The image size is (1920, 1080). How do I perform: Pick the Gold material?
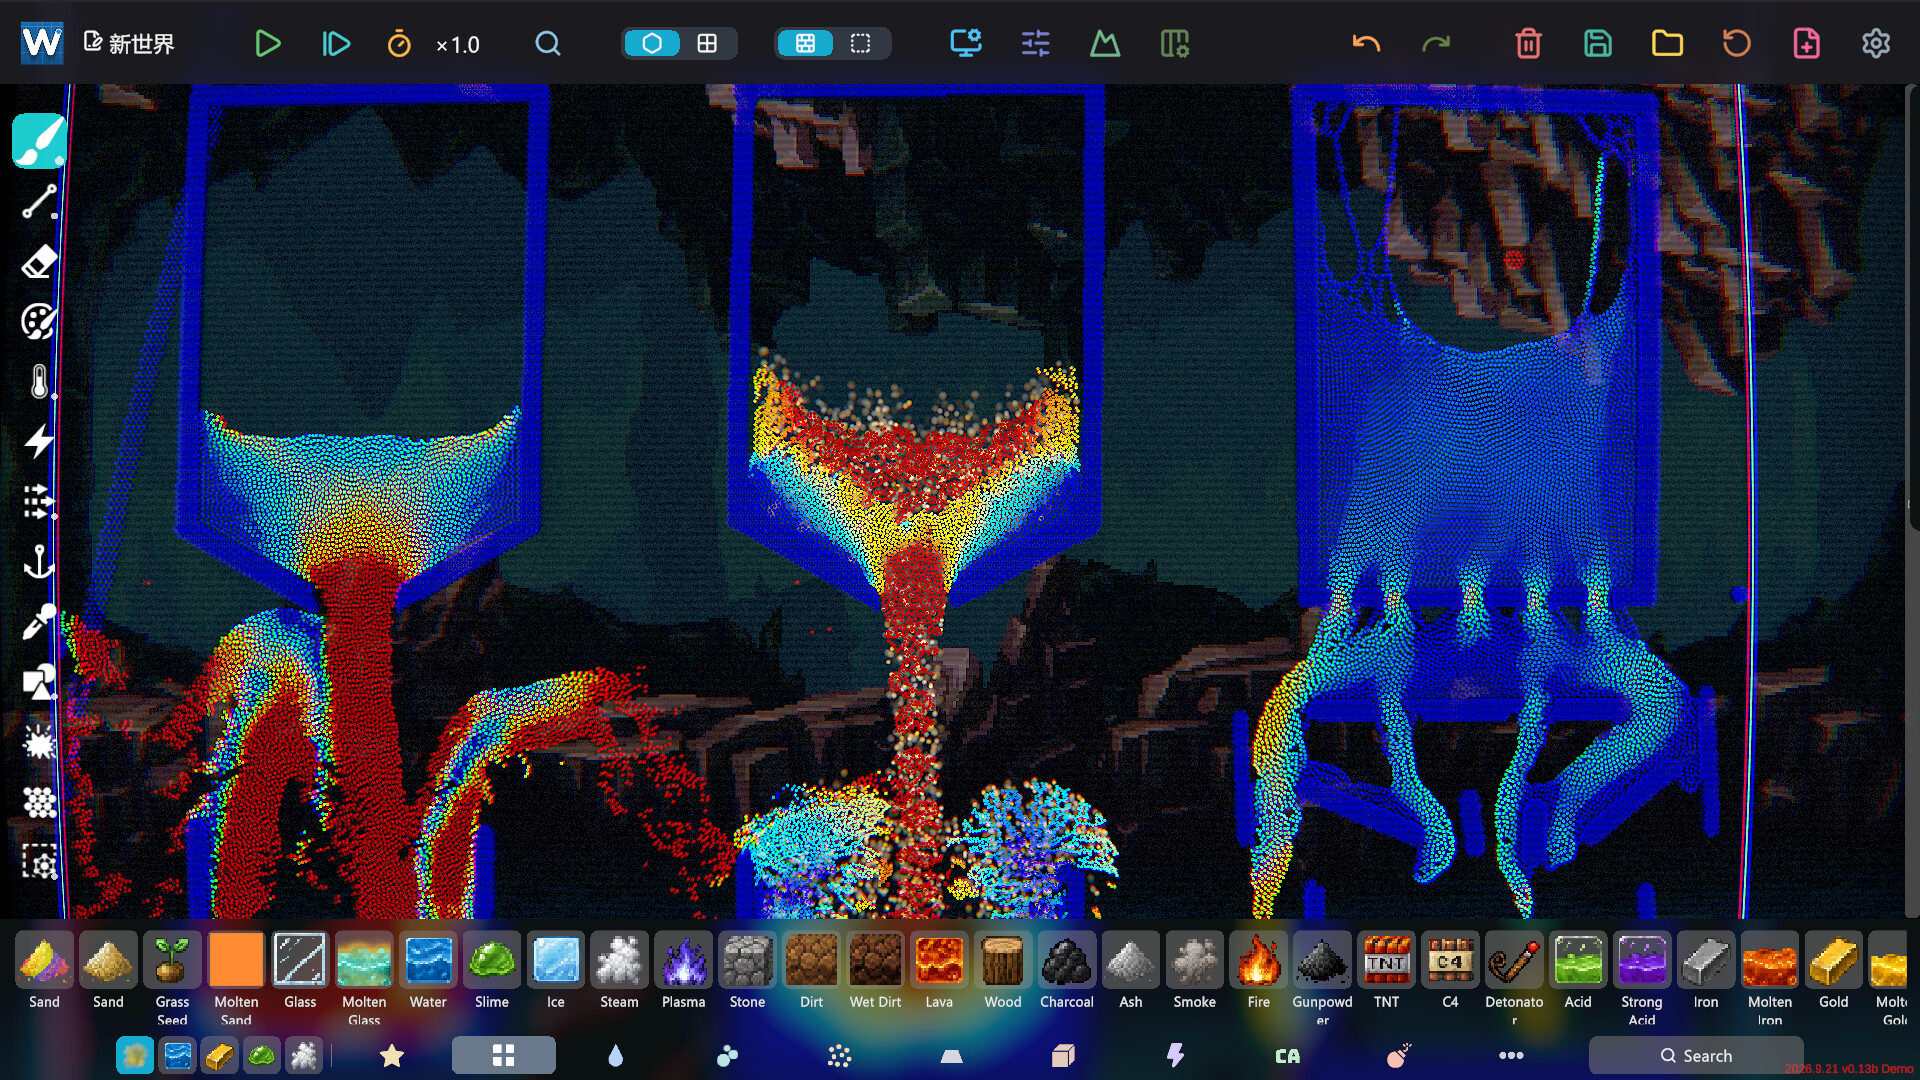[1834, 961]
